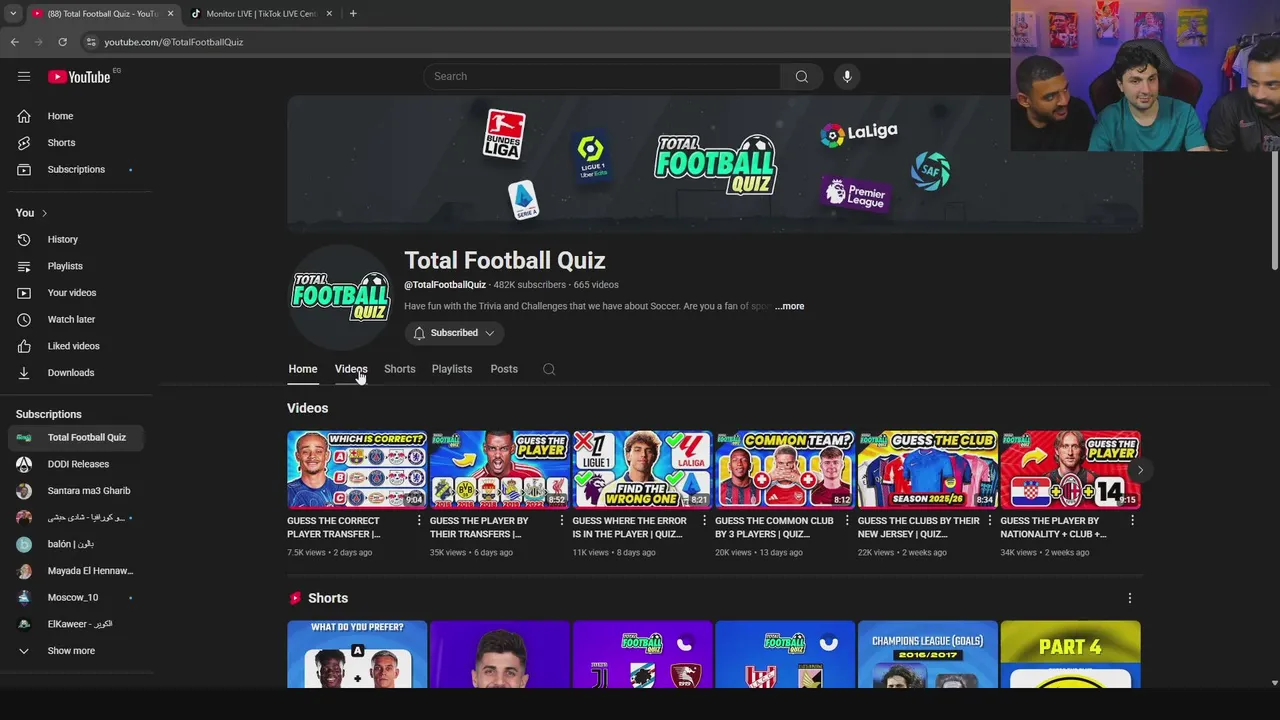The height and width of the screenshot is (720, 1280).
Task: Open a new browser tab
Action: (353, 14)
